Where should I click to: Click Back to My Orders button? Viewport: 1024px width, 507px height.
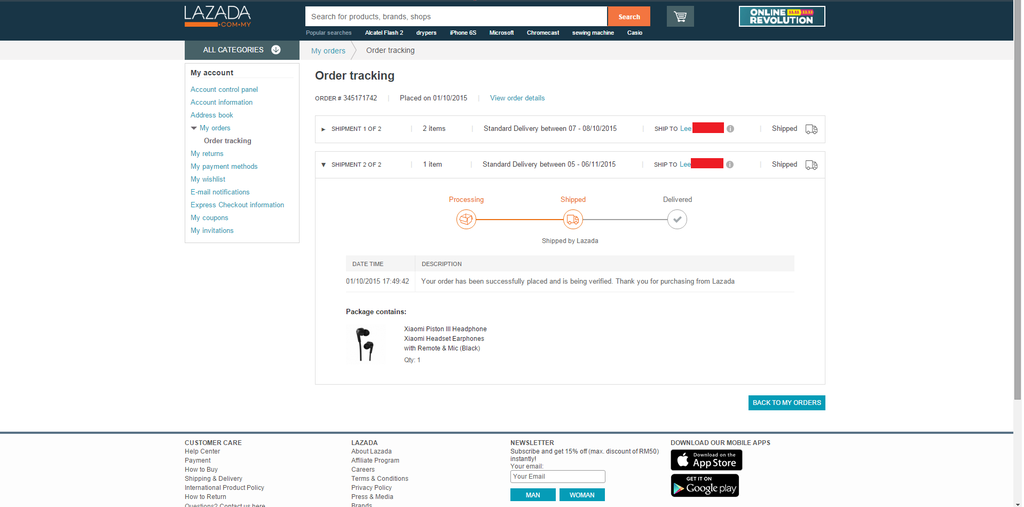(786, 403)
